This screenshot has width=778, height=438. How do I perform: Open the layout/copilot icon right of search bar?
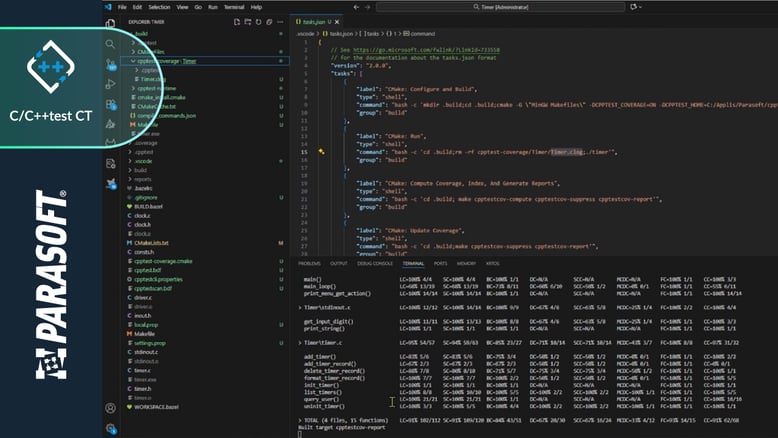636,7
